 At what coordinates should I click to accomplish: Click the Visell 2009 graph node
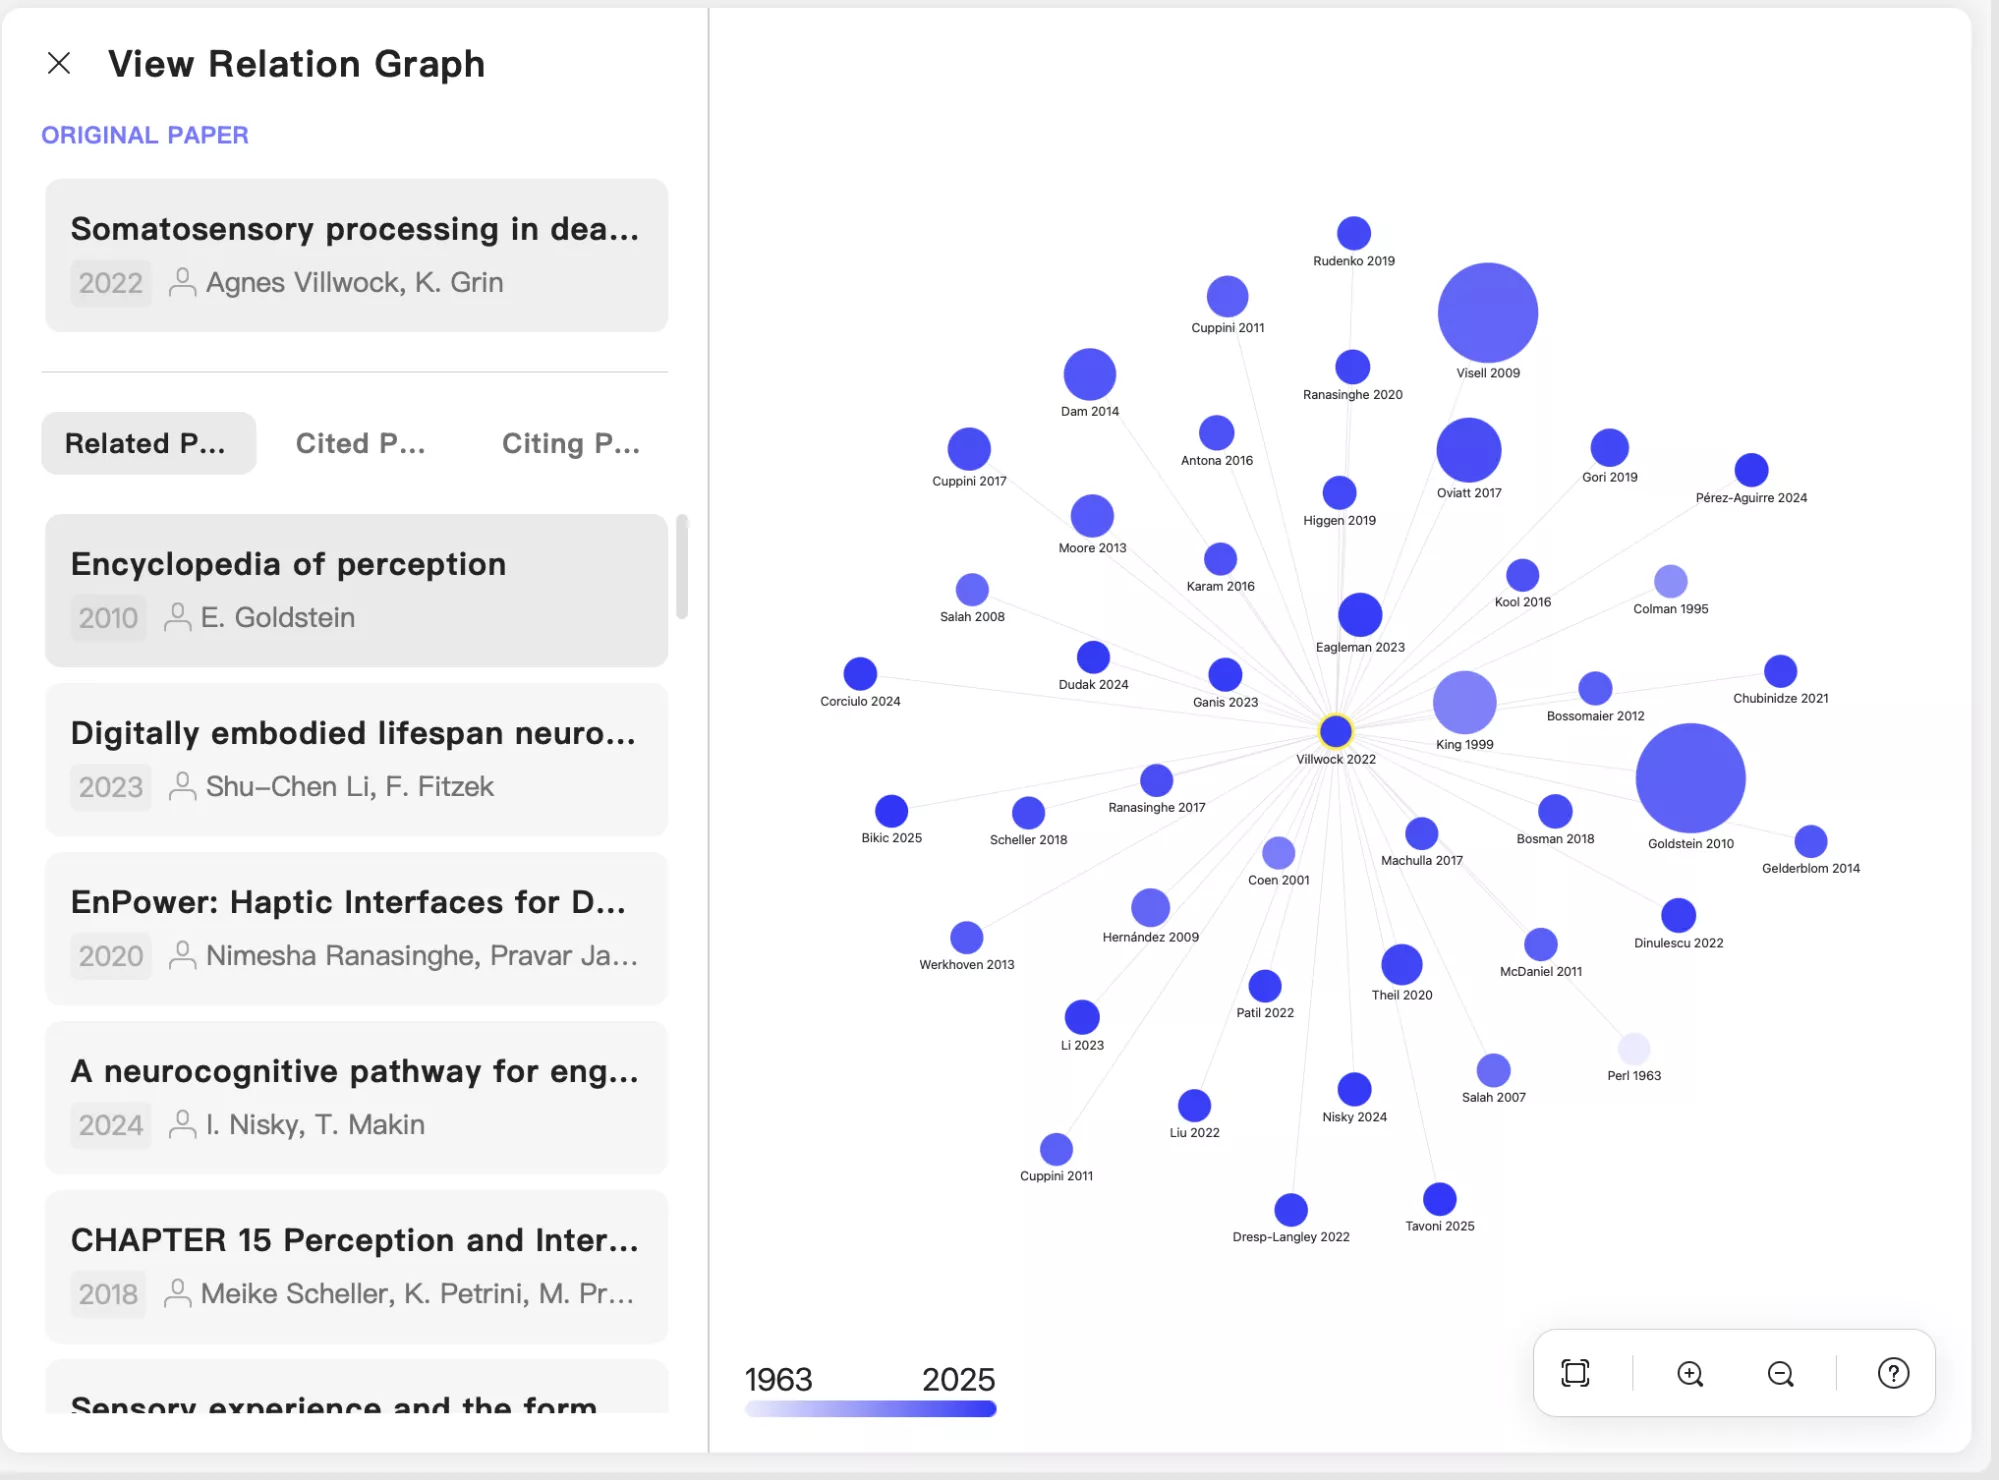pos(1487,312)
